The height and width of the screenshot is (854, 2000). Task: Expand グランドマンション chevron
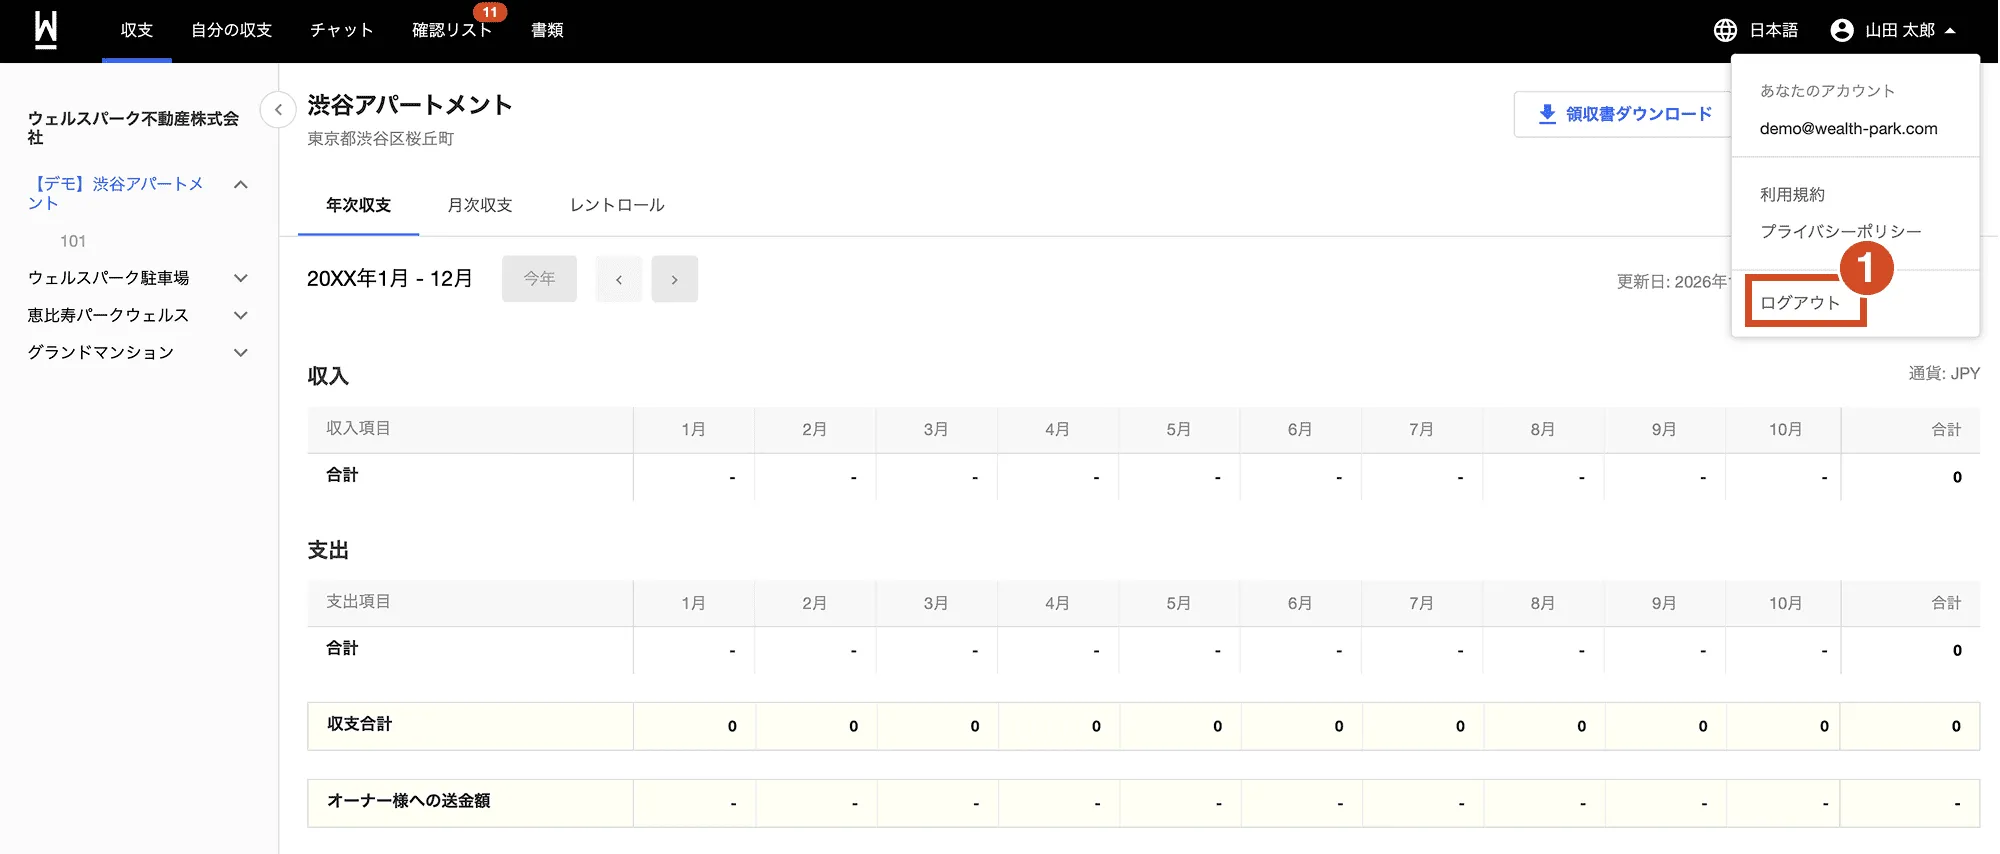coord(240,352)
